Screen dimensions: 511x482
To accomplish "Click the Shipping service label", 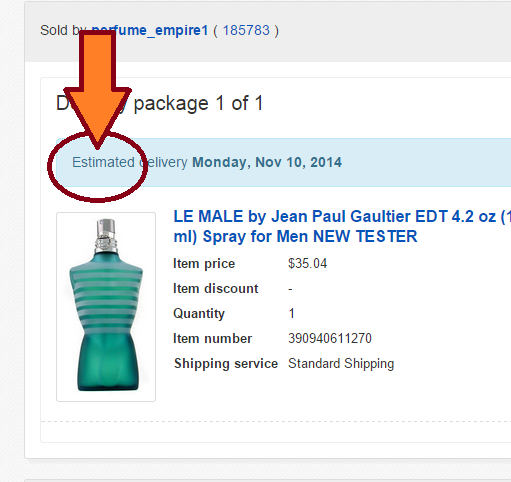I will (226, 363).
